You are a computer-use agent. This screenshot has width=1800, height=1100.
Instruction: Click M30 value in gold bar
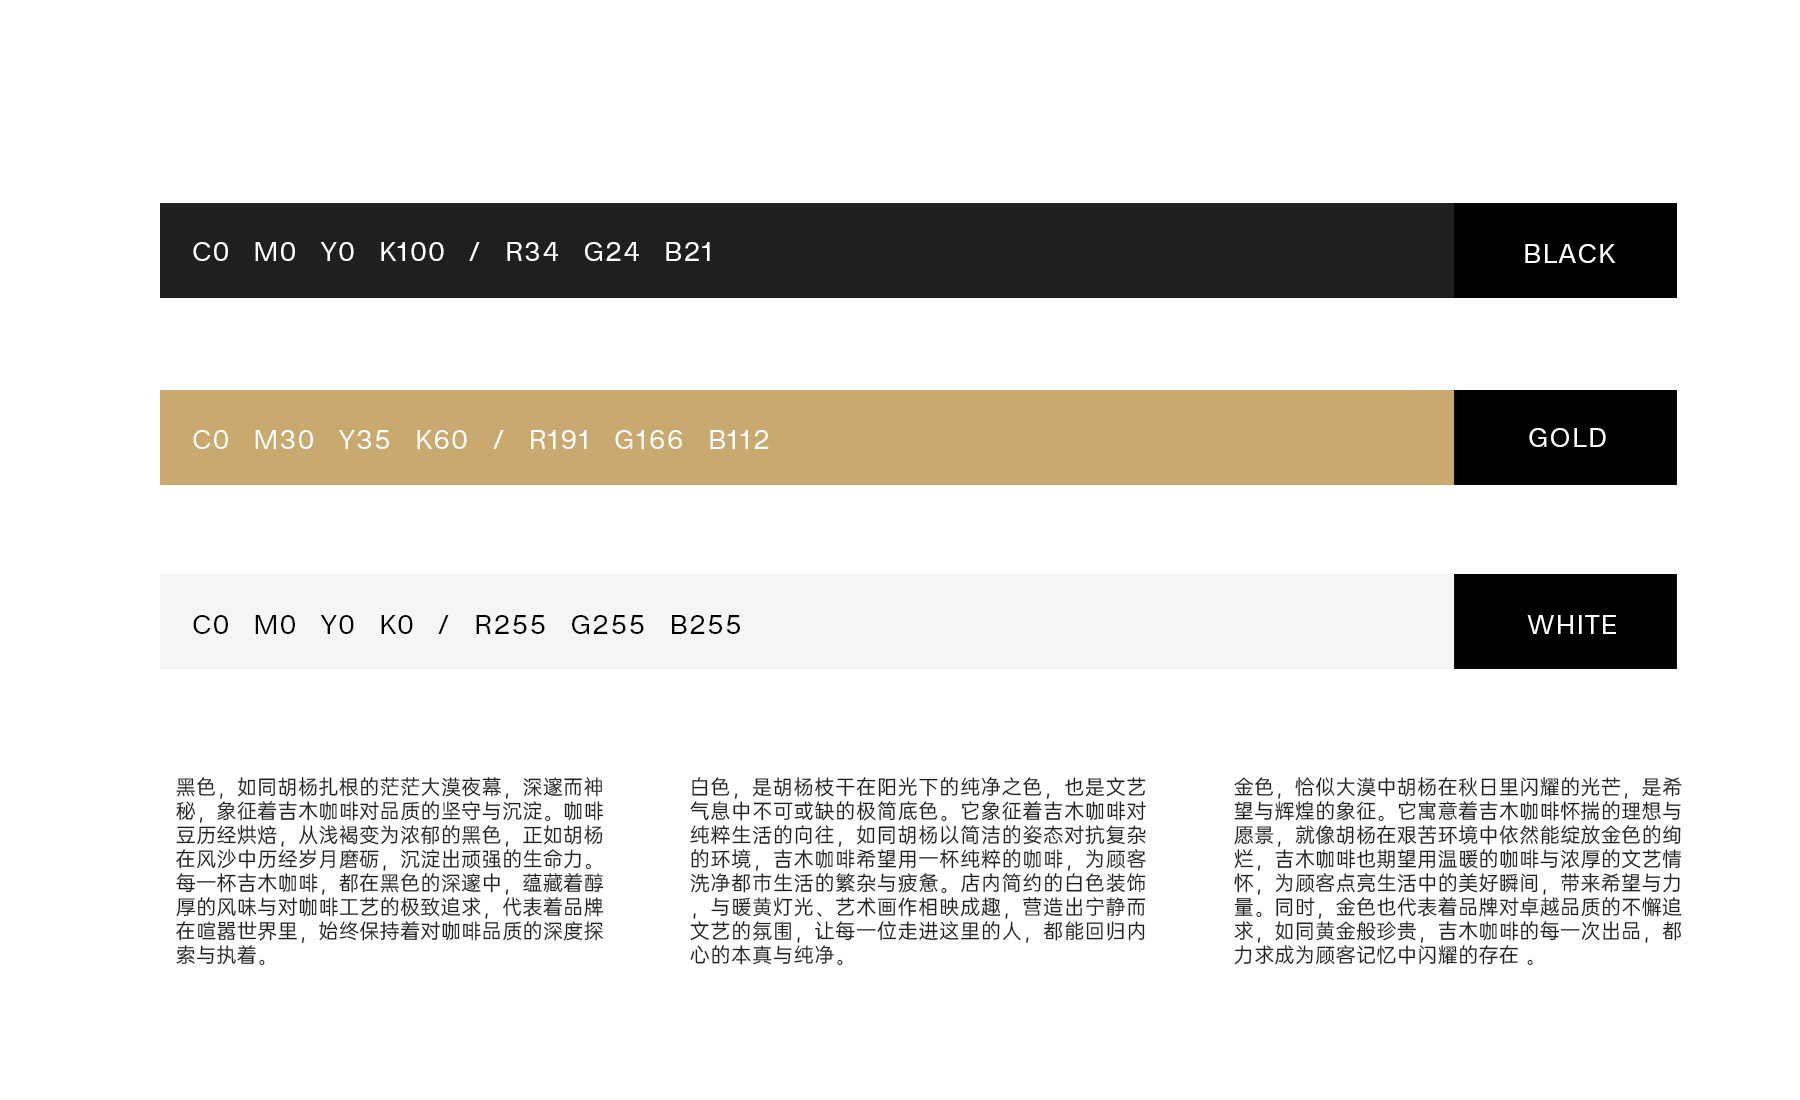pos(284,440)
